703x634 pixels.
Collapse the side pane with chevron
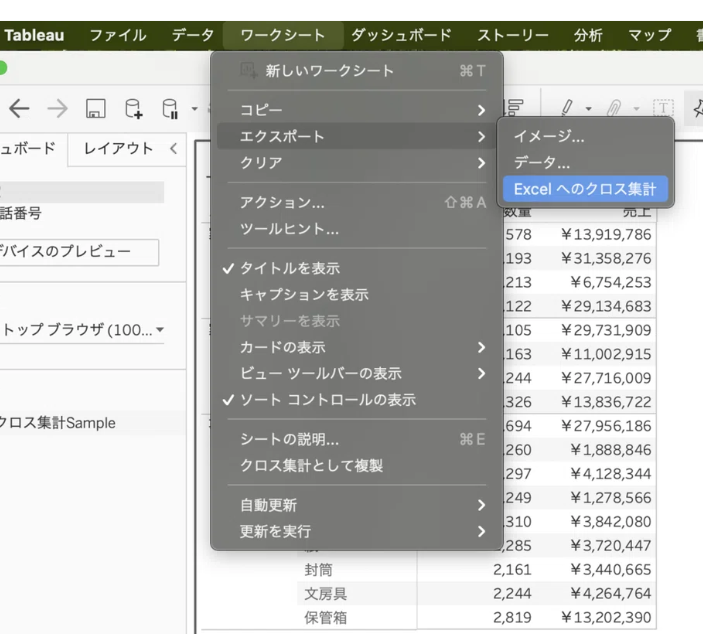tap(174, 148)
